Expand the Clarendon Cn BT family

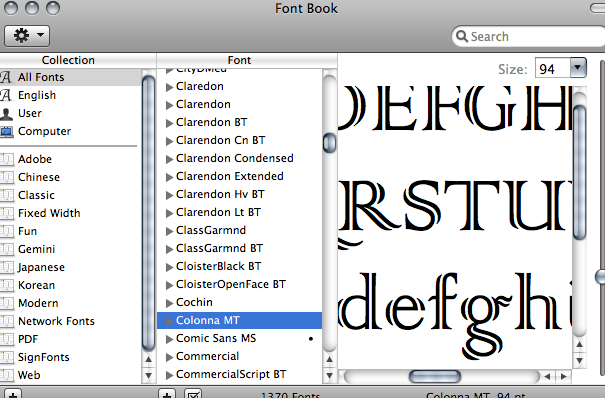pos(169,141)
